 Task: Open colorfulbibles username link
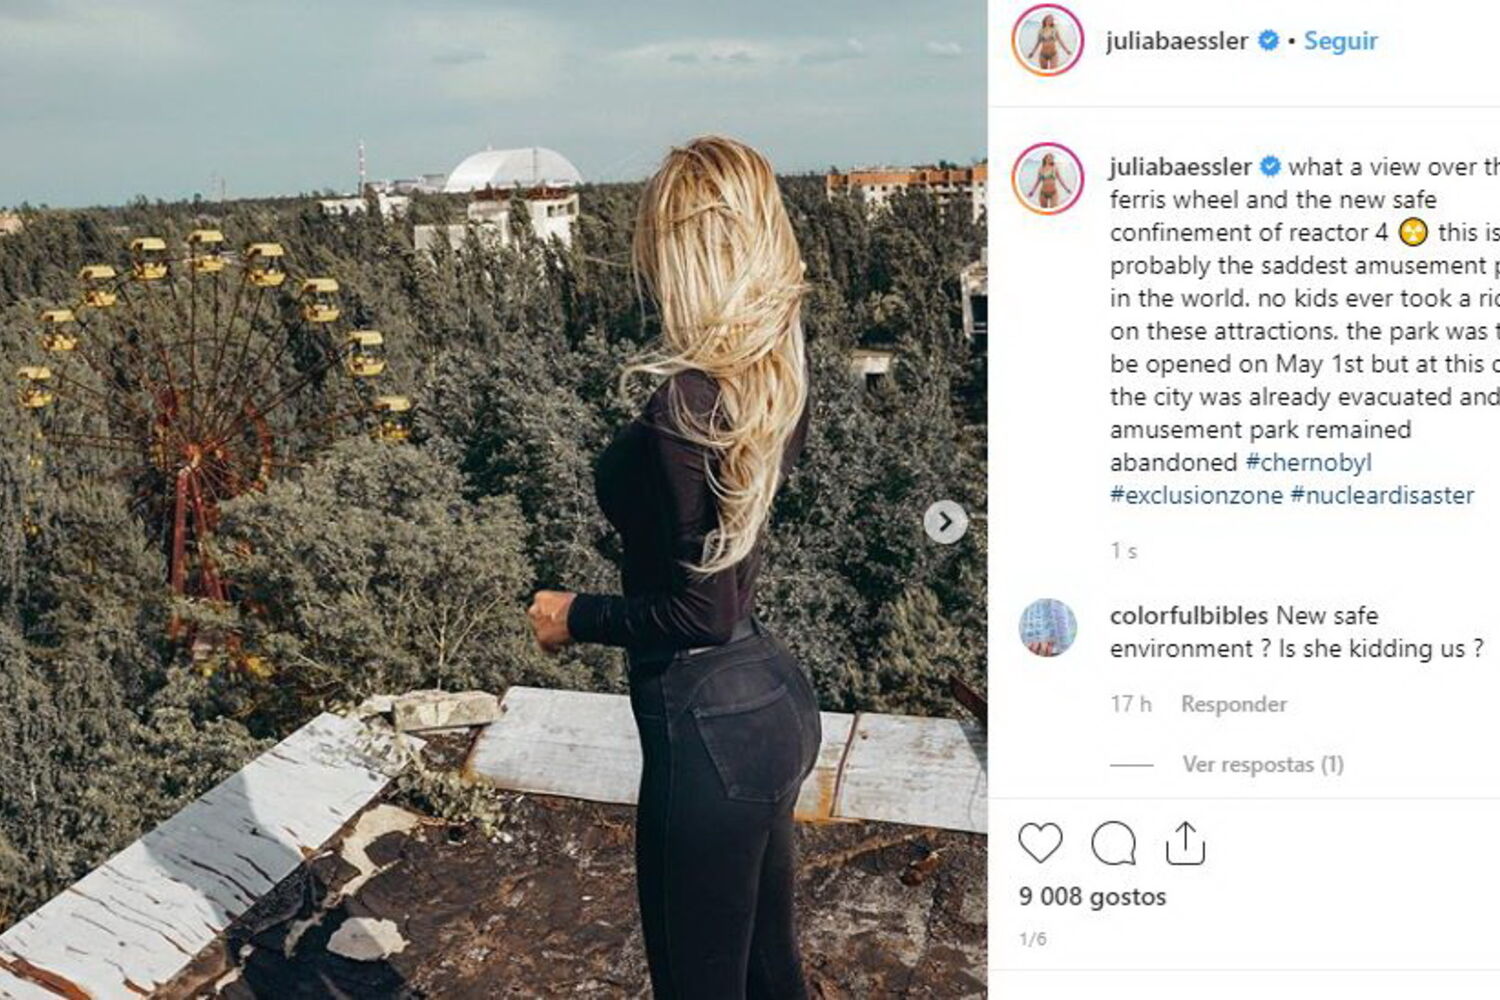pyautogui.click(x=1189, y=615)
